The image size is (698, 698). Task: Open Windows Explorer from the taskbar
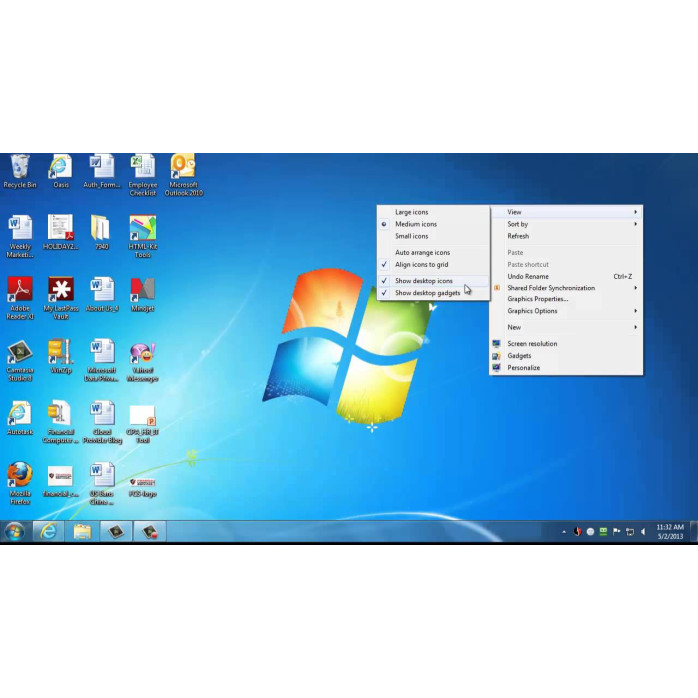[82, 532]
